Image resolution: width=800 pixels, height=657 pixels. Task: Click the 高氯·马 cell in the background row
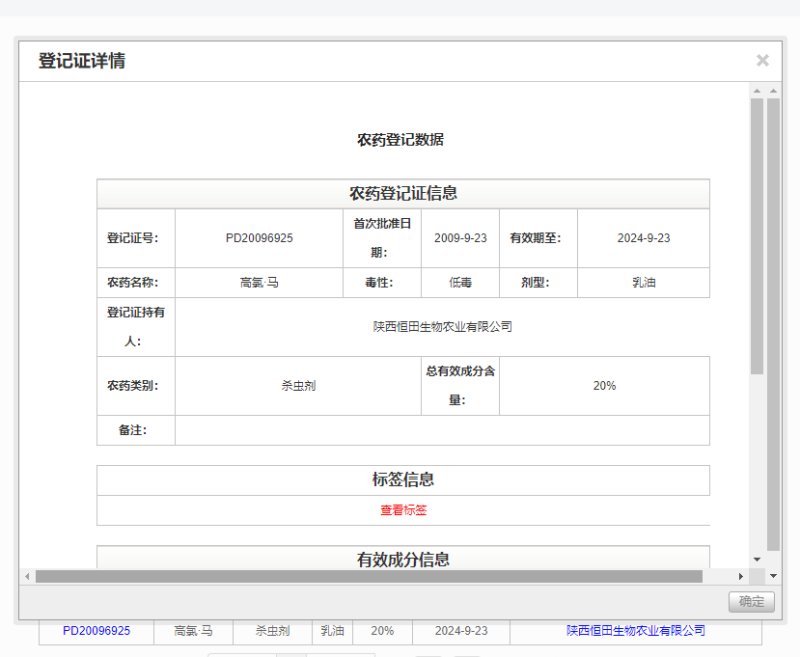pyautogui.click(x=193, y=631)
